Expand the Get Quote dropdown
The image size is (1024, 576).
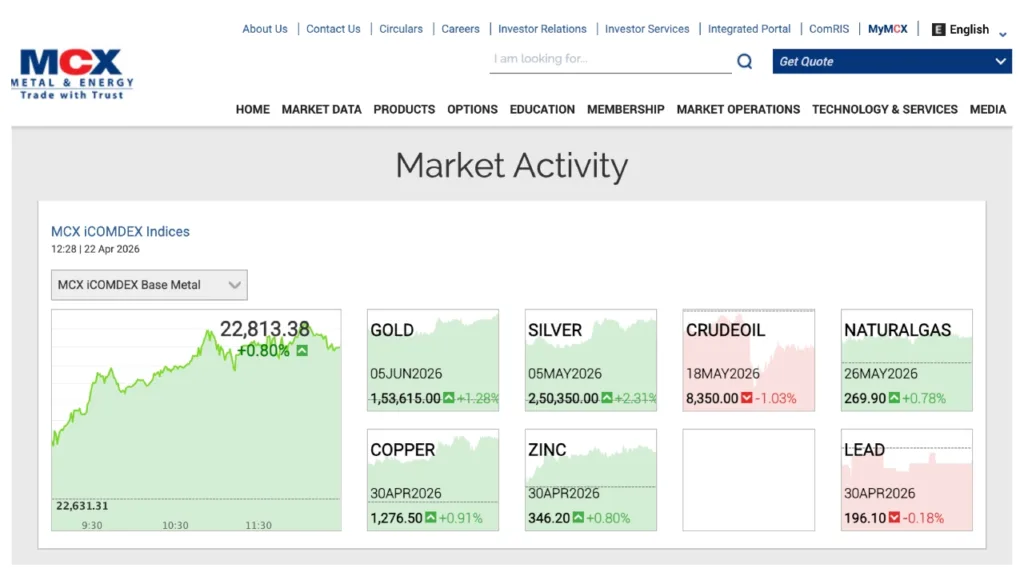click(x=1000, y=62)
